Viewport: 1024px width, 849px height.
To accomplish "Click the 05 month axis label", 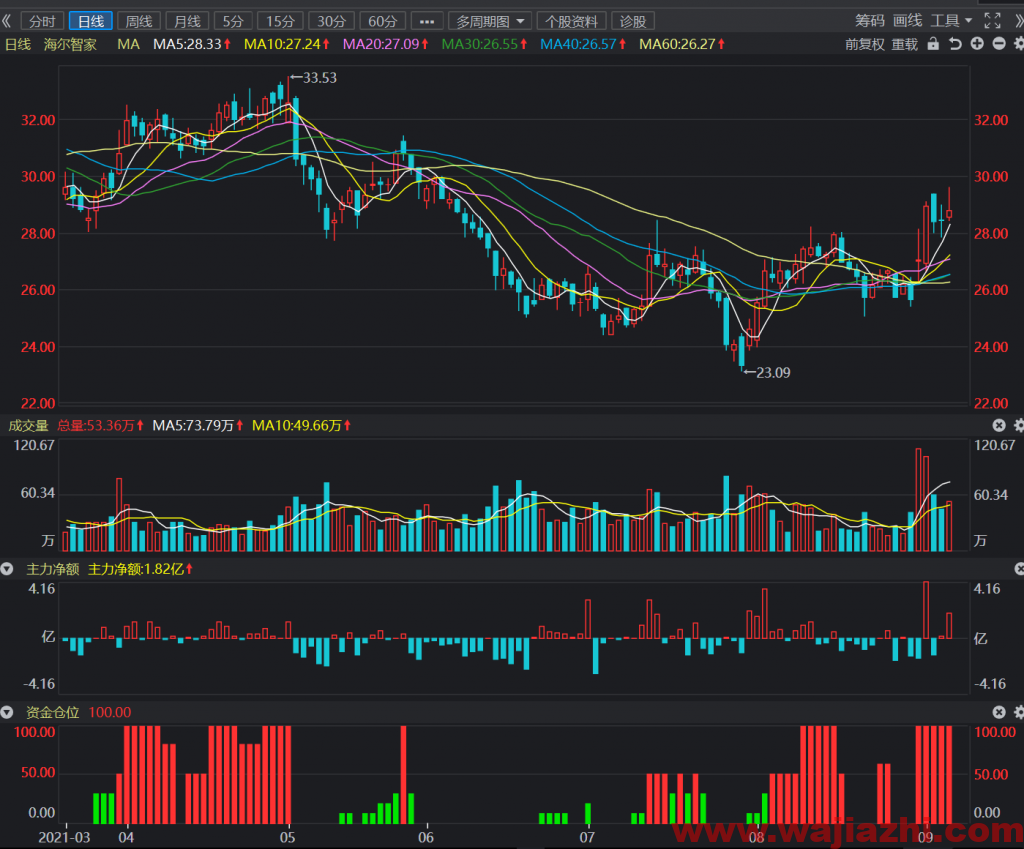I will [287, 837].
